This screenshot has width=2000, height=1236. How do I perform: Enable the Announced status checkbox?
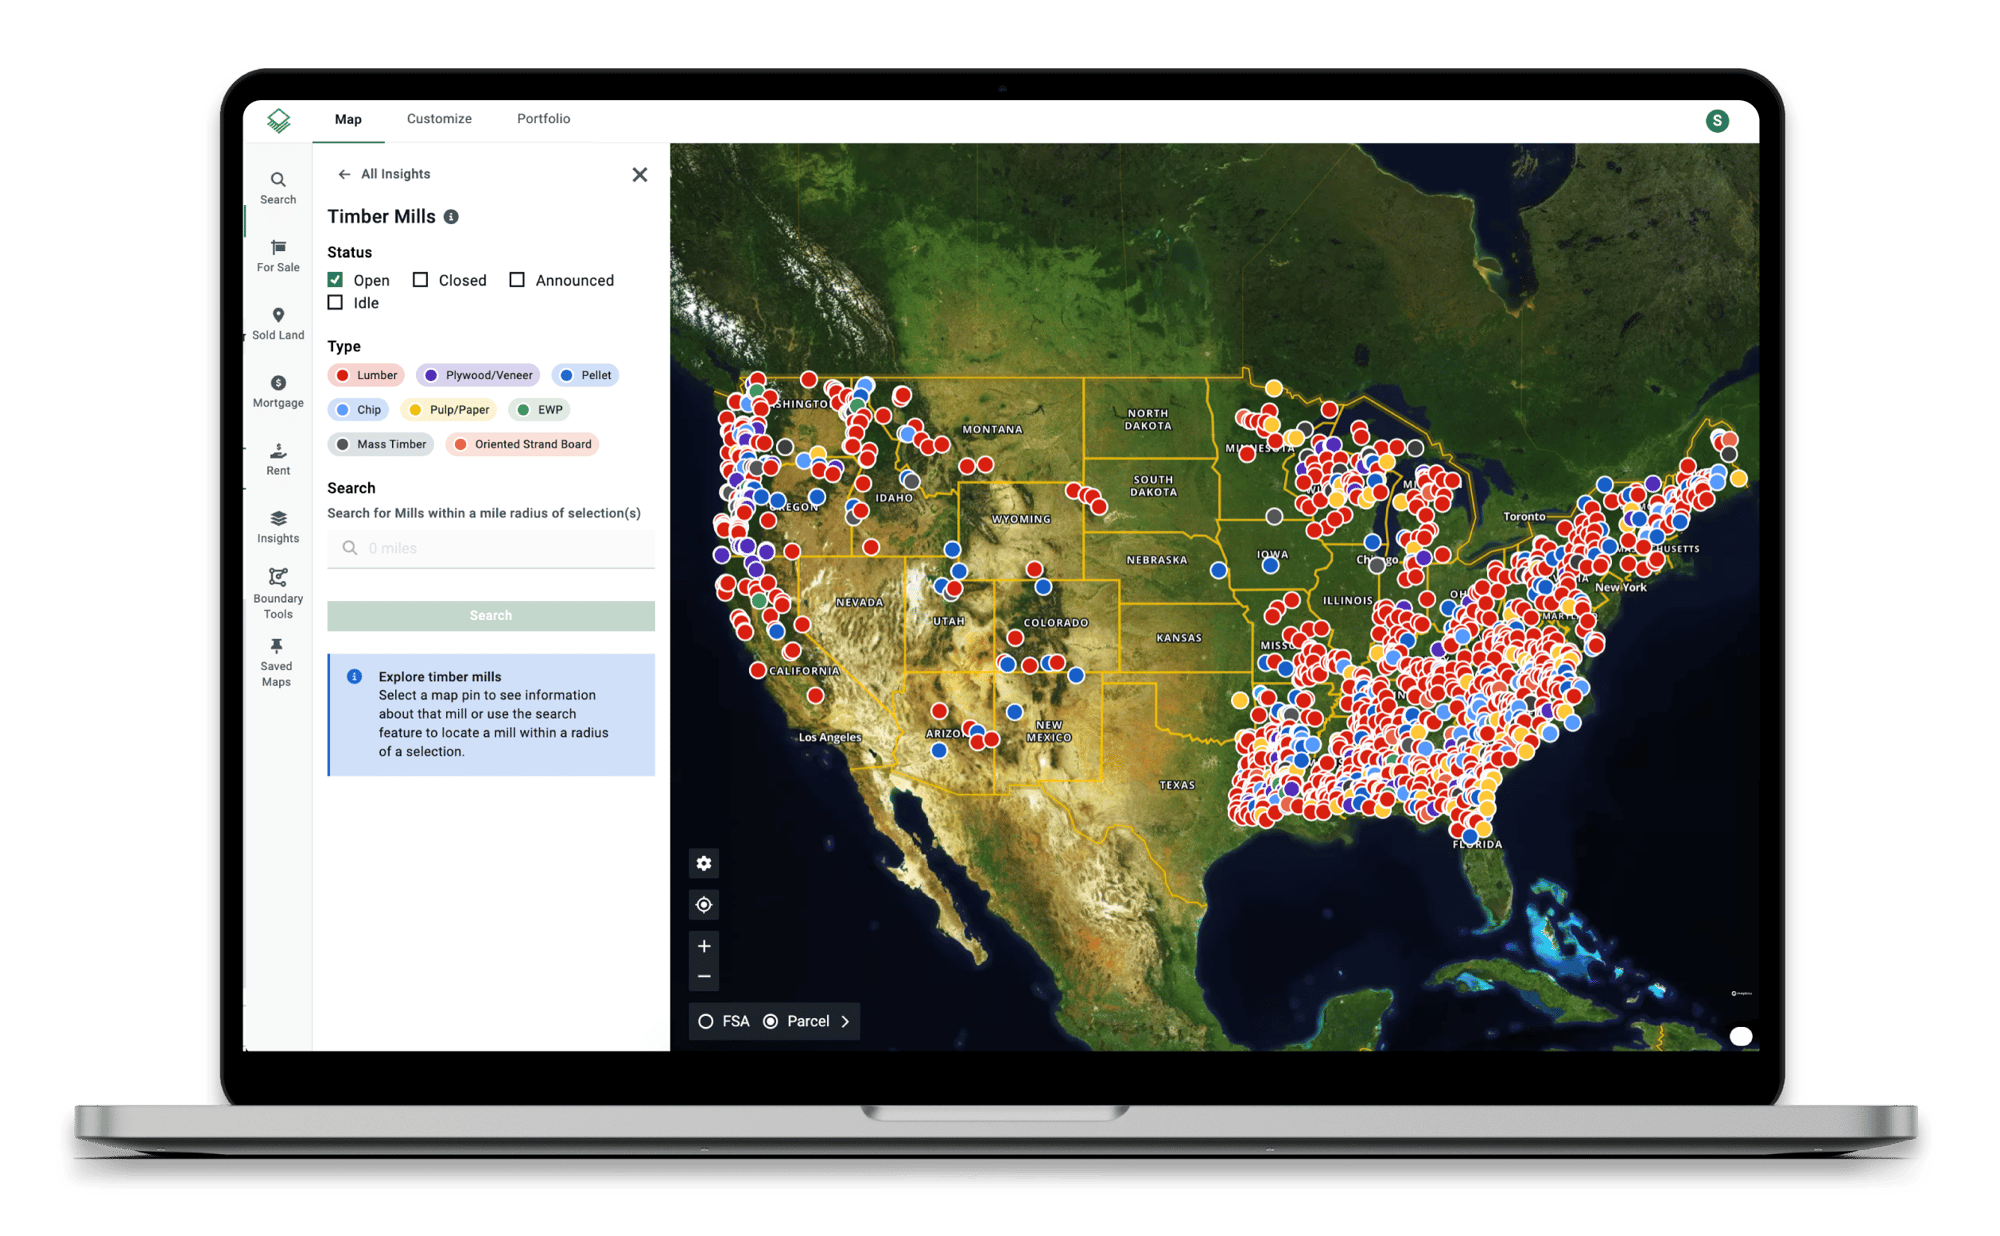click(521, 280)
